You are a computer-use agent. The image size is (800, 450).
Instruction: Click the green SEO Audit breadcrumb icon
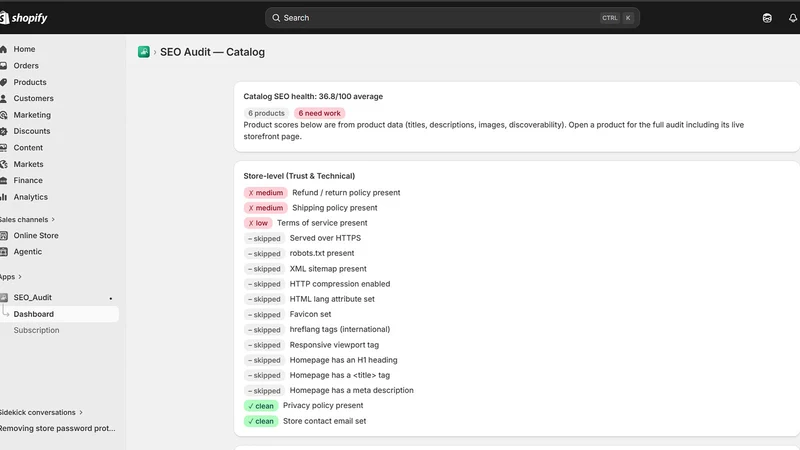[144, 52]
